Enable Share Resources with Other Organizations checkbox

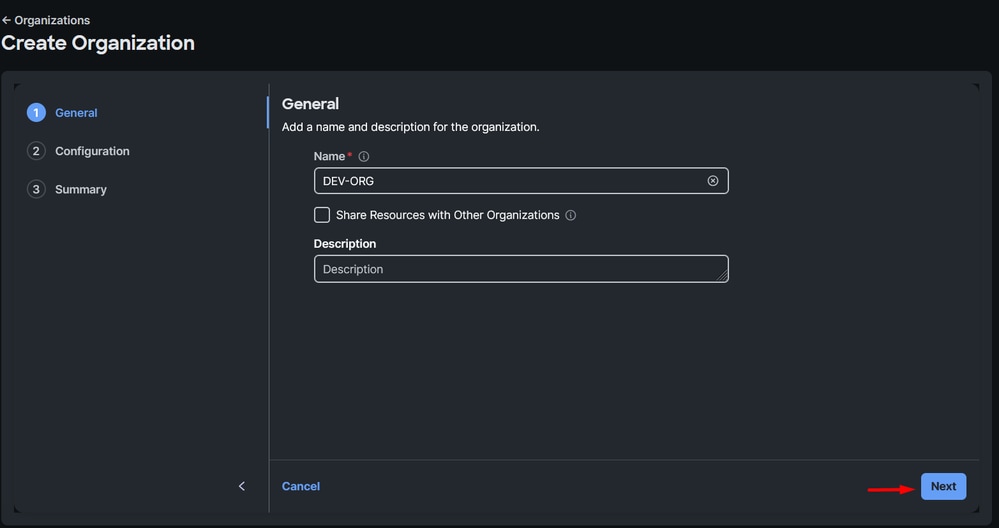coord(322,215)
